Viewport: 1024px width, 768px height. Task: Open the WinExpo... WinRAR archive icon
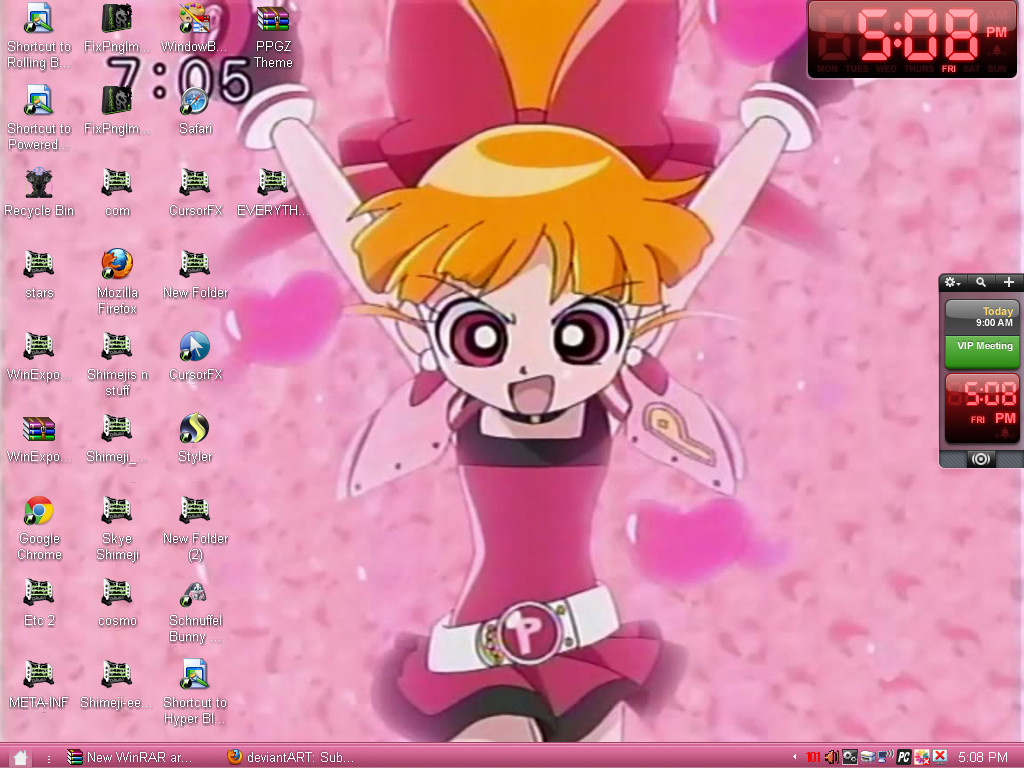(39, 439)
